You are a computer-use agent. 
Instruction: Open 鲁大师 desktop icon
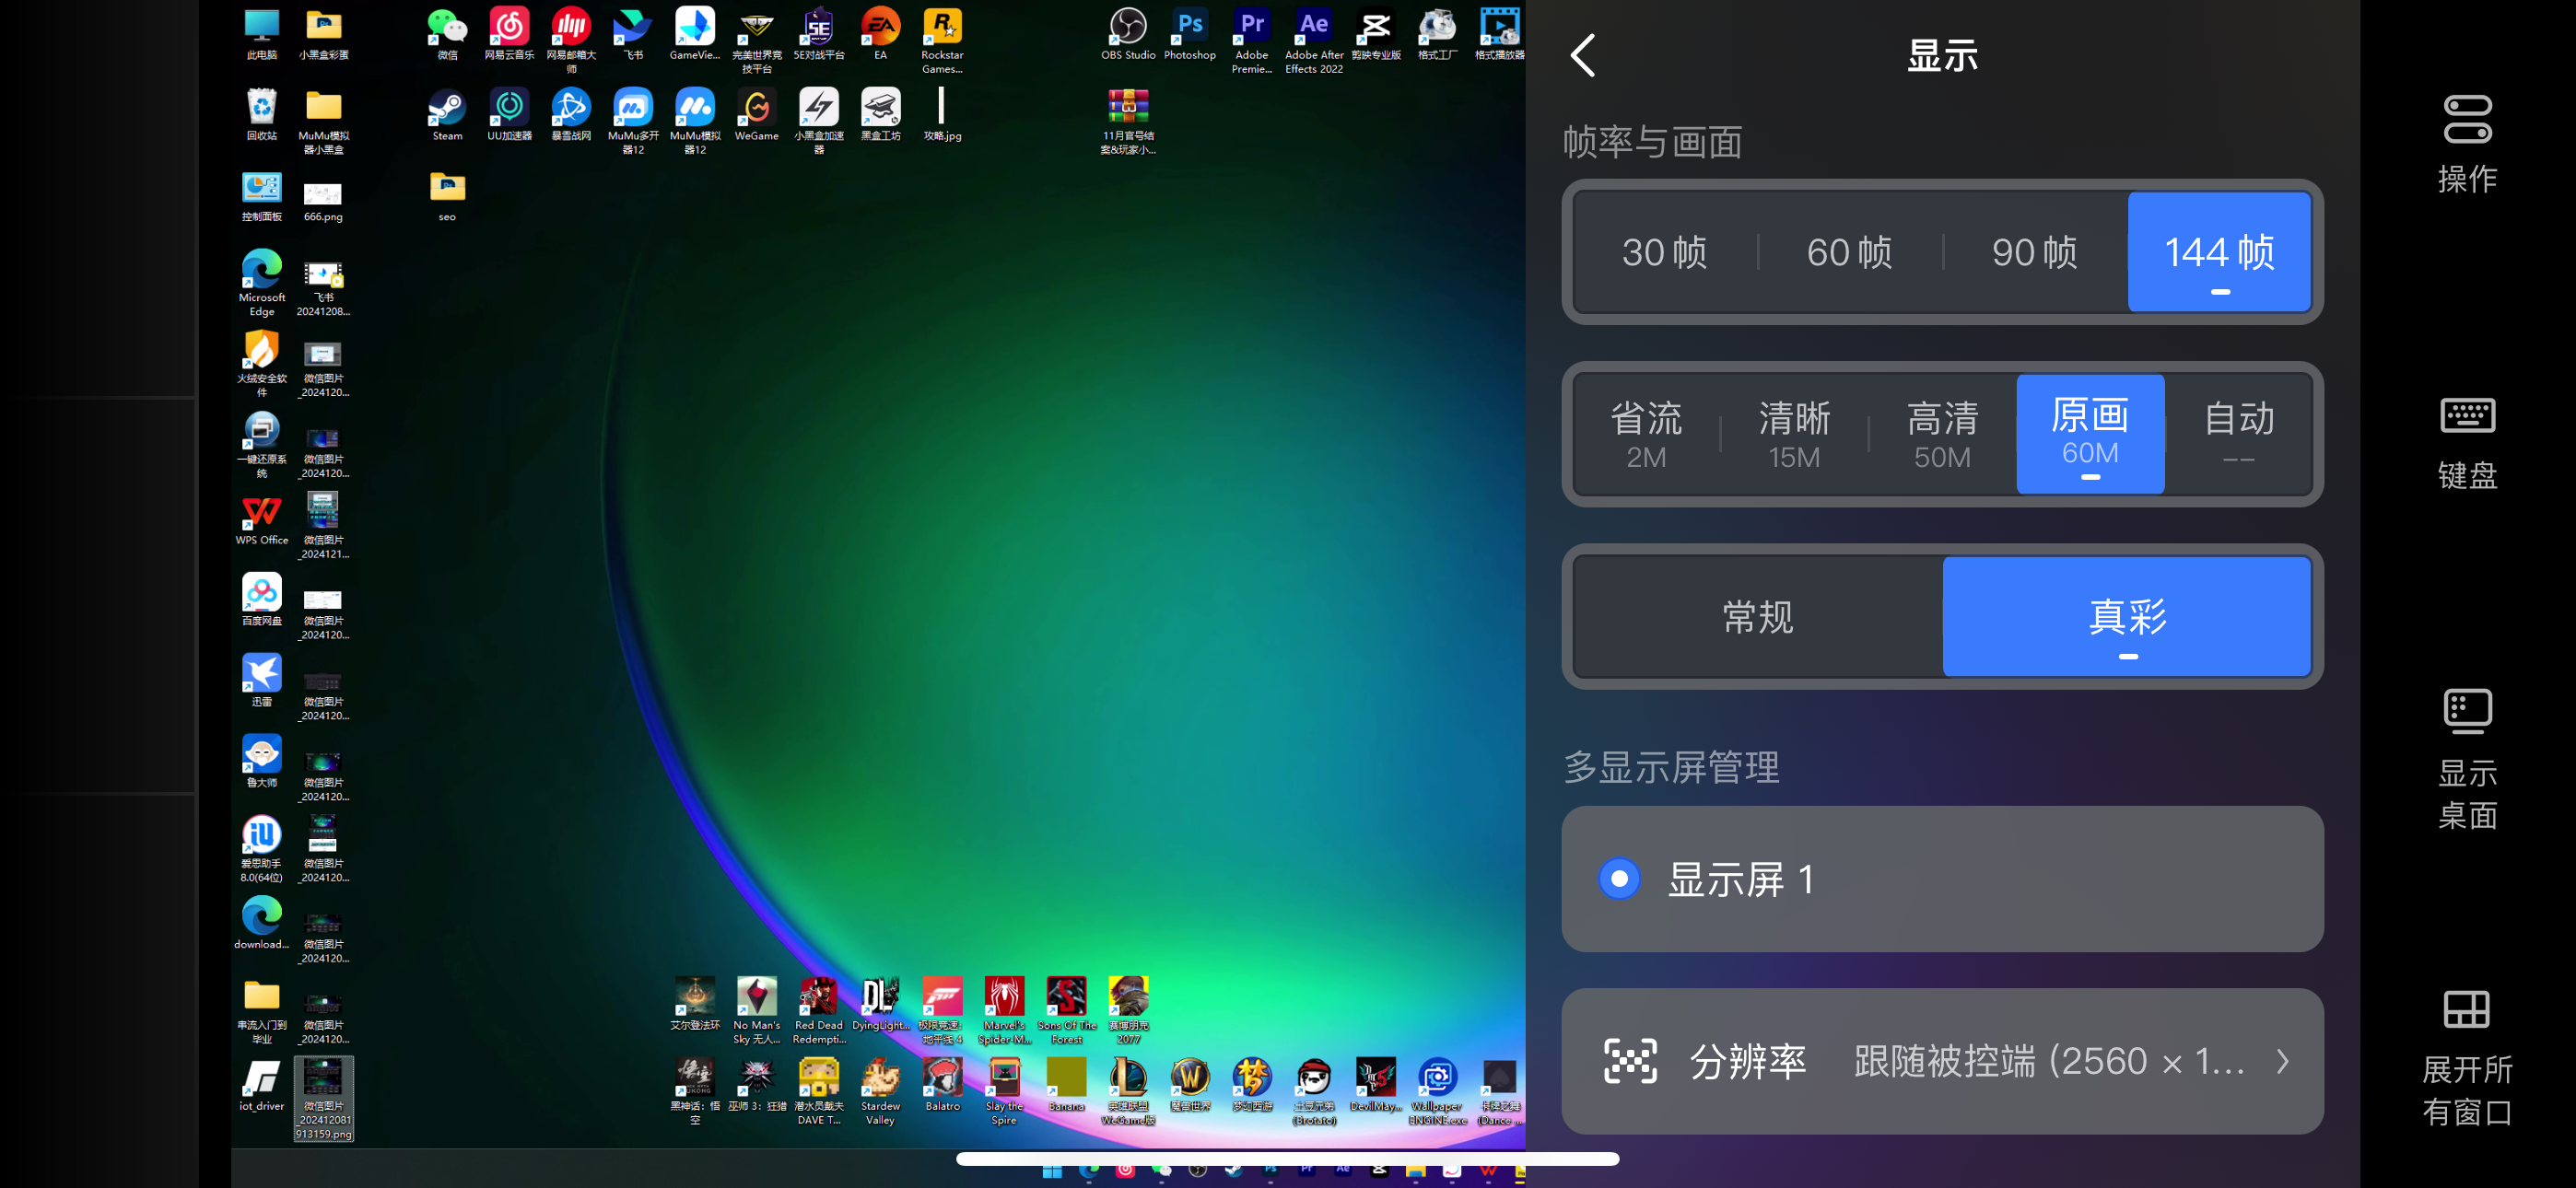click(261, 761)
